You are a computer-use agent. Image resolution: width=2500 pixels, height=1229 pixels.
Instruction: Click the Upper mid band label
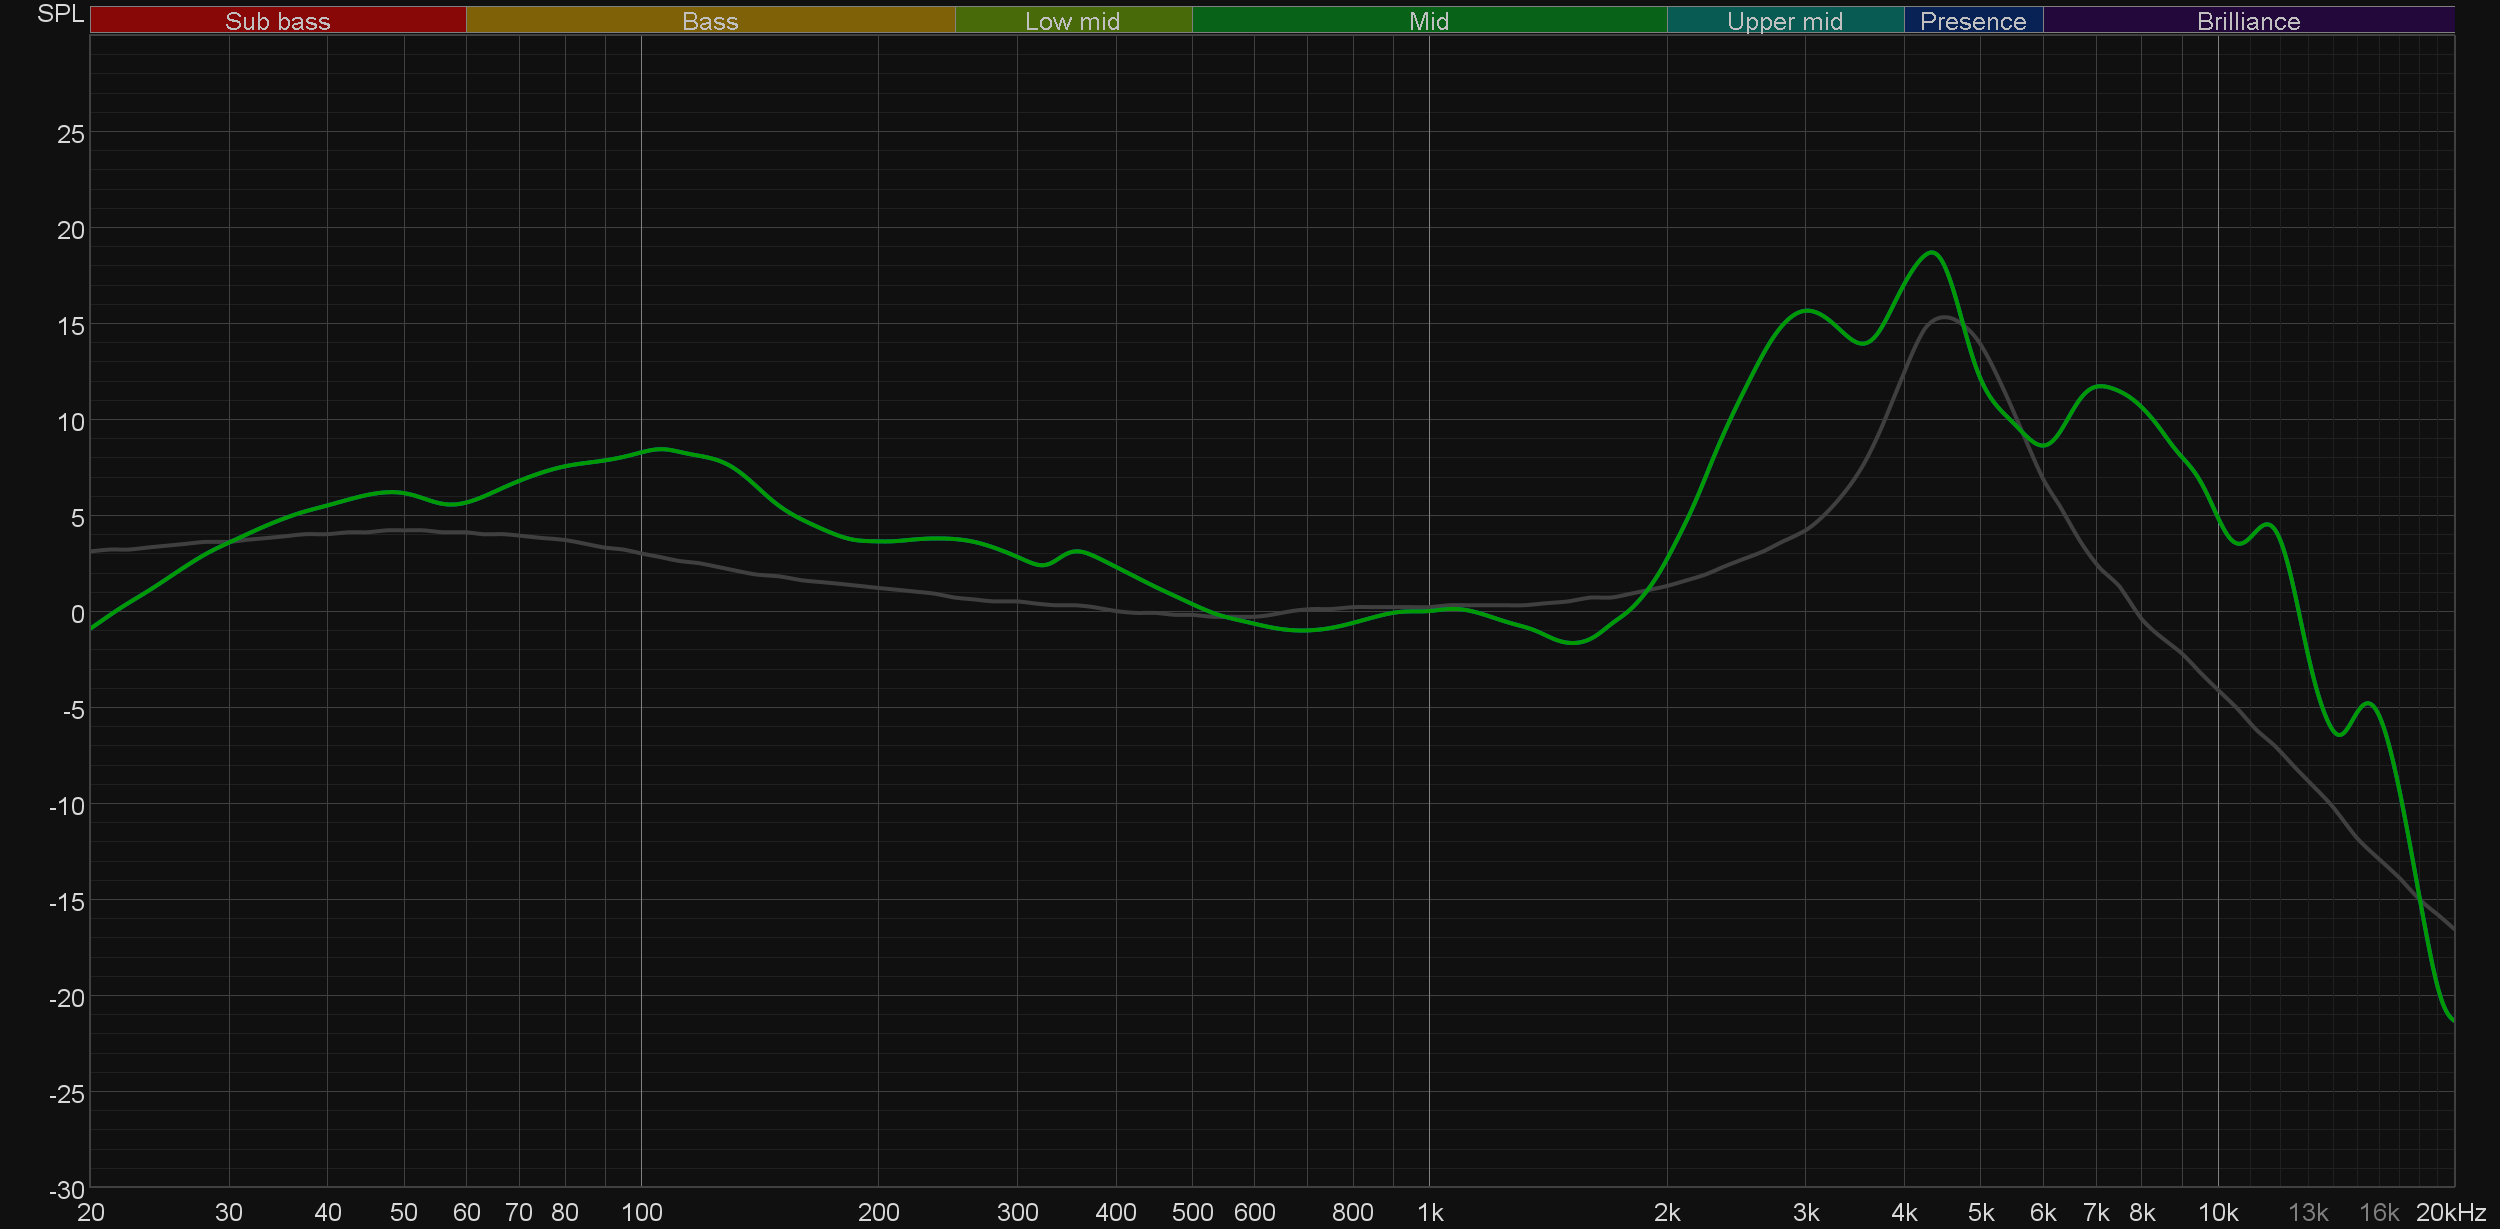1784,21
